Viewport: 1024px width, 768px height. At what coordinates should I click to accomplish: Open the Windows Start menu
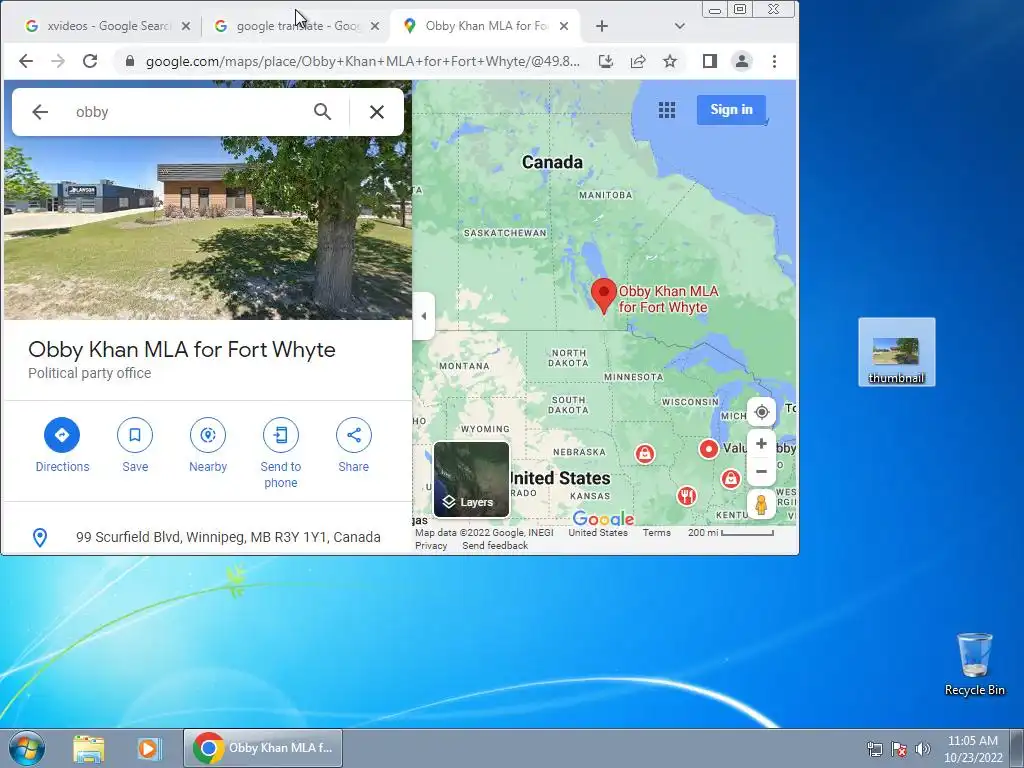coord(27,748)
